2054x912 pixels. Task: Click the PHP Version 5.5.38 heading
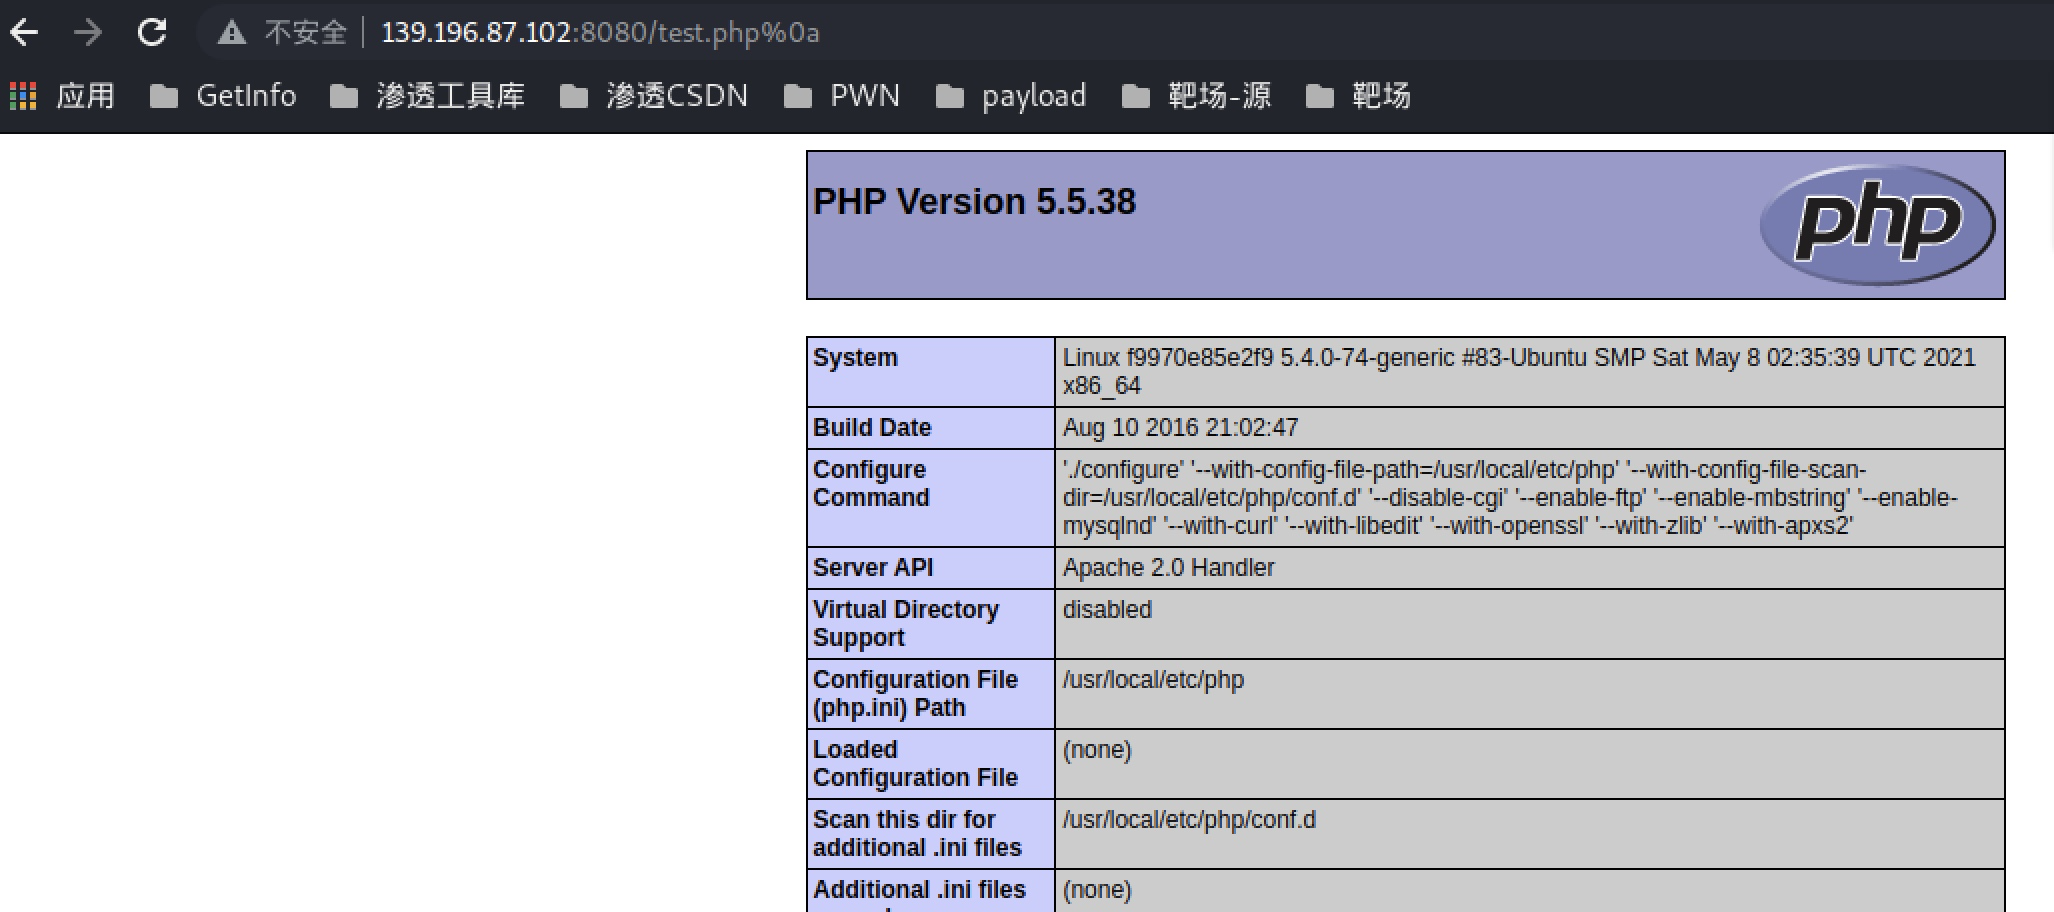(975, 202)
